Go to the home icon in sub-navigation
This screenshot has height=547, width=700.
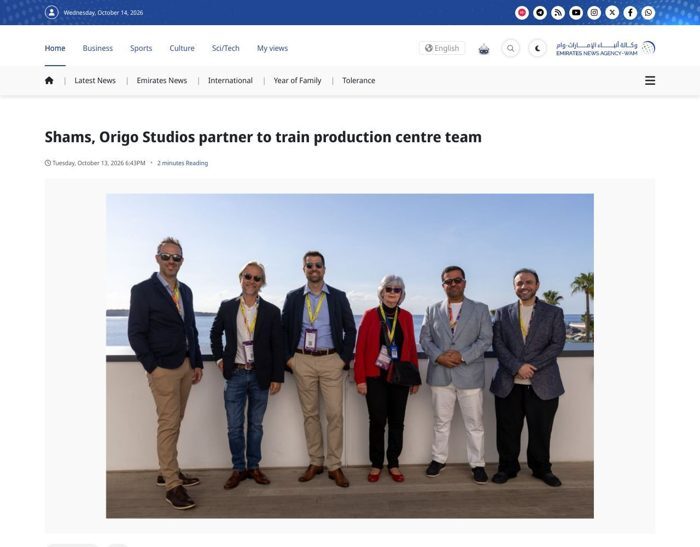[49, 80]
